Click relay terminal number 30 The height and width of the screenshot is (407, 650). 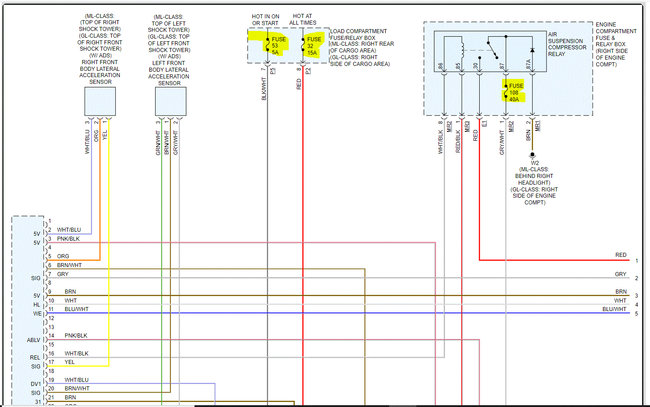coord(475,65)
